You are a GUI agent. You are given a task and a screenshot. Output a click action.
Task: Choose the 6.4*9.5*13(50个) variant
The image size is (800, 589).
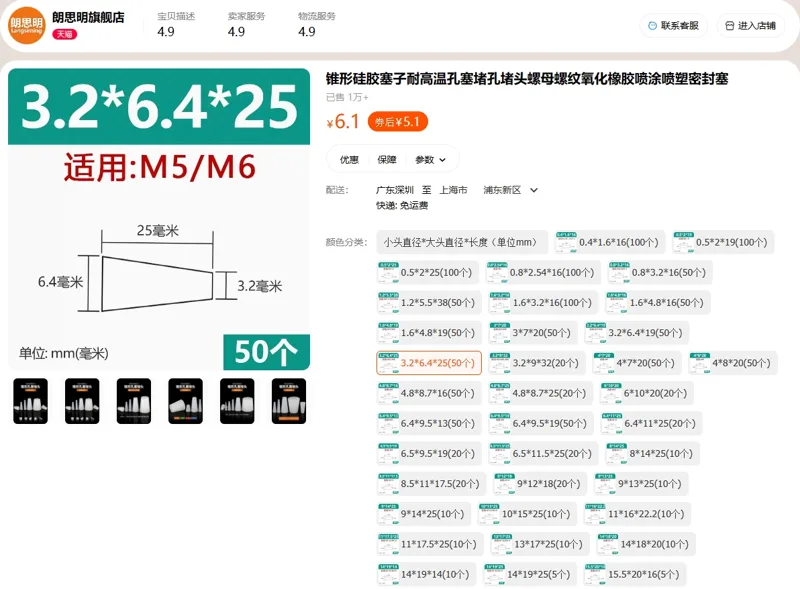coord(429,423)
